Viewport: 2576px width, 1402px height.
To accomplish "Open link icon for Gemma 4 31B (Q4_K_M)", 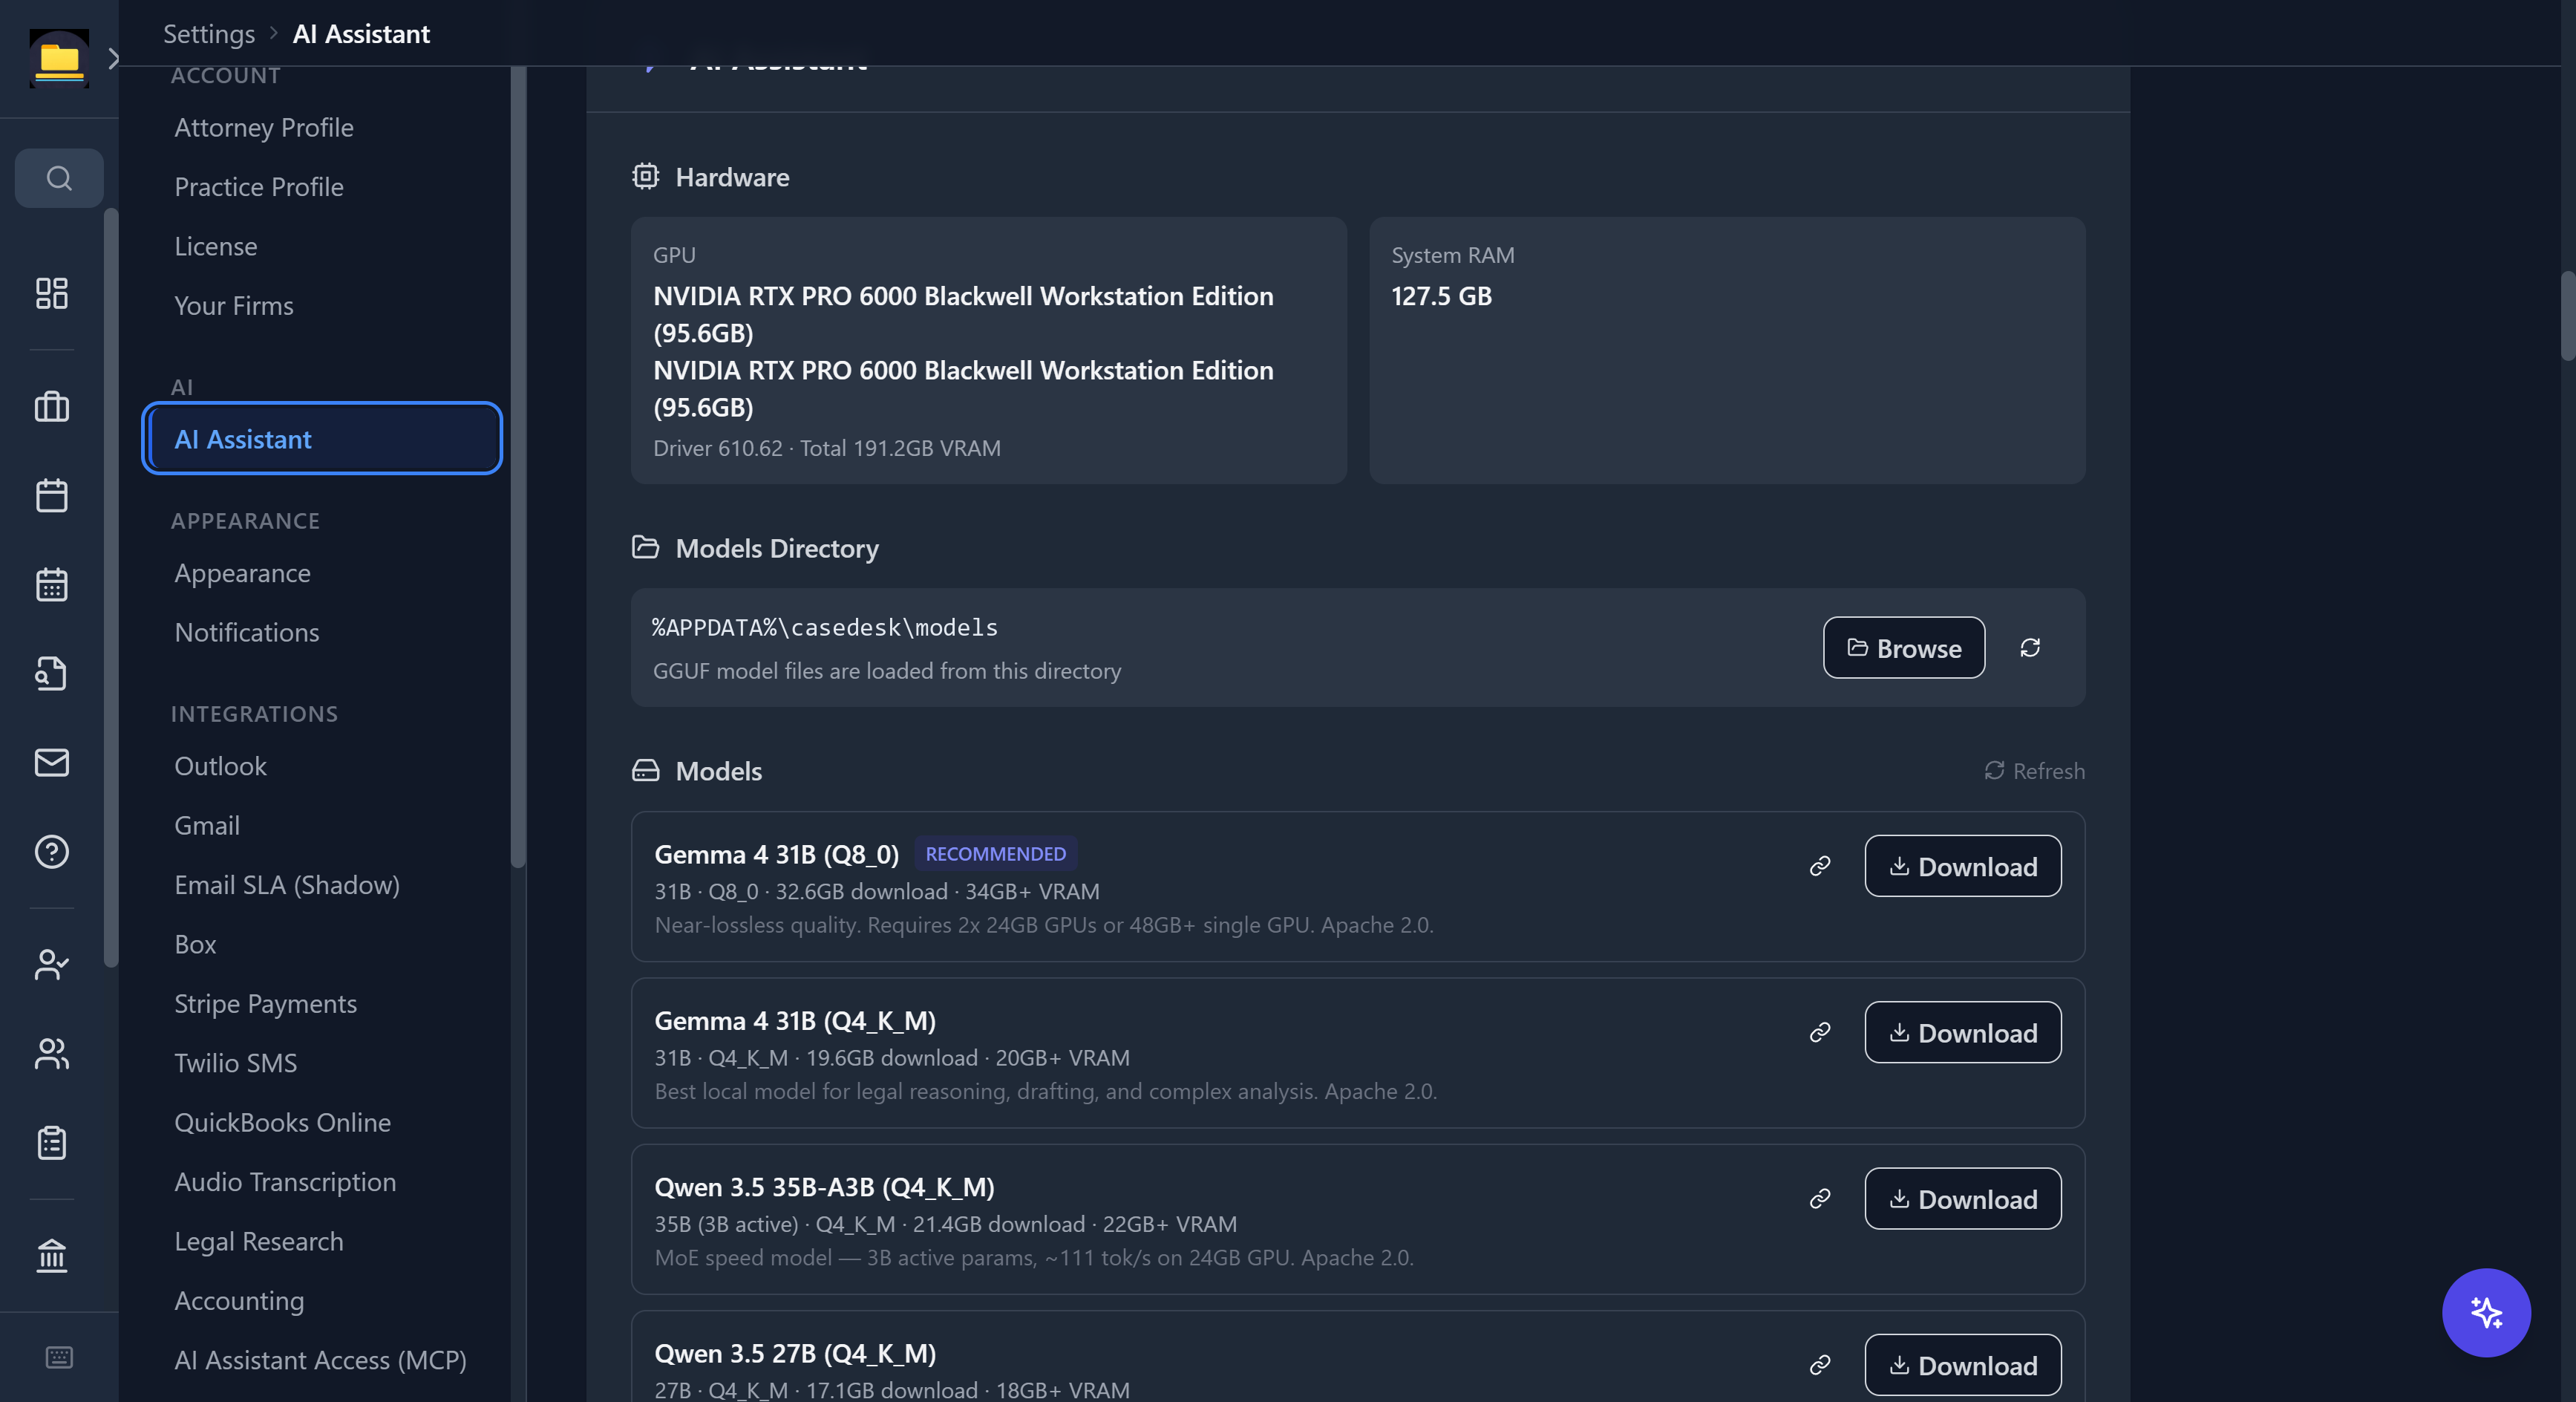I will (x=1820, y=1032).
